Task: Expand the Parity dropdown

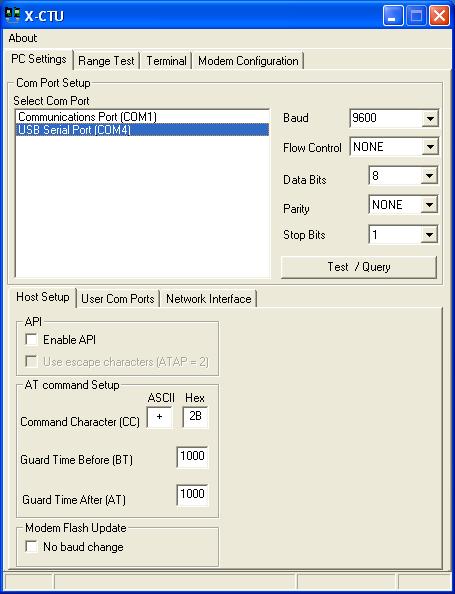Action: coord(429,205)
